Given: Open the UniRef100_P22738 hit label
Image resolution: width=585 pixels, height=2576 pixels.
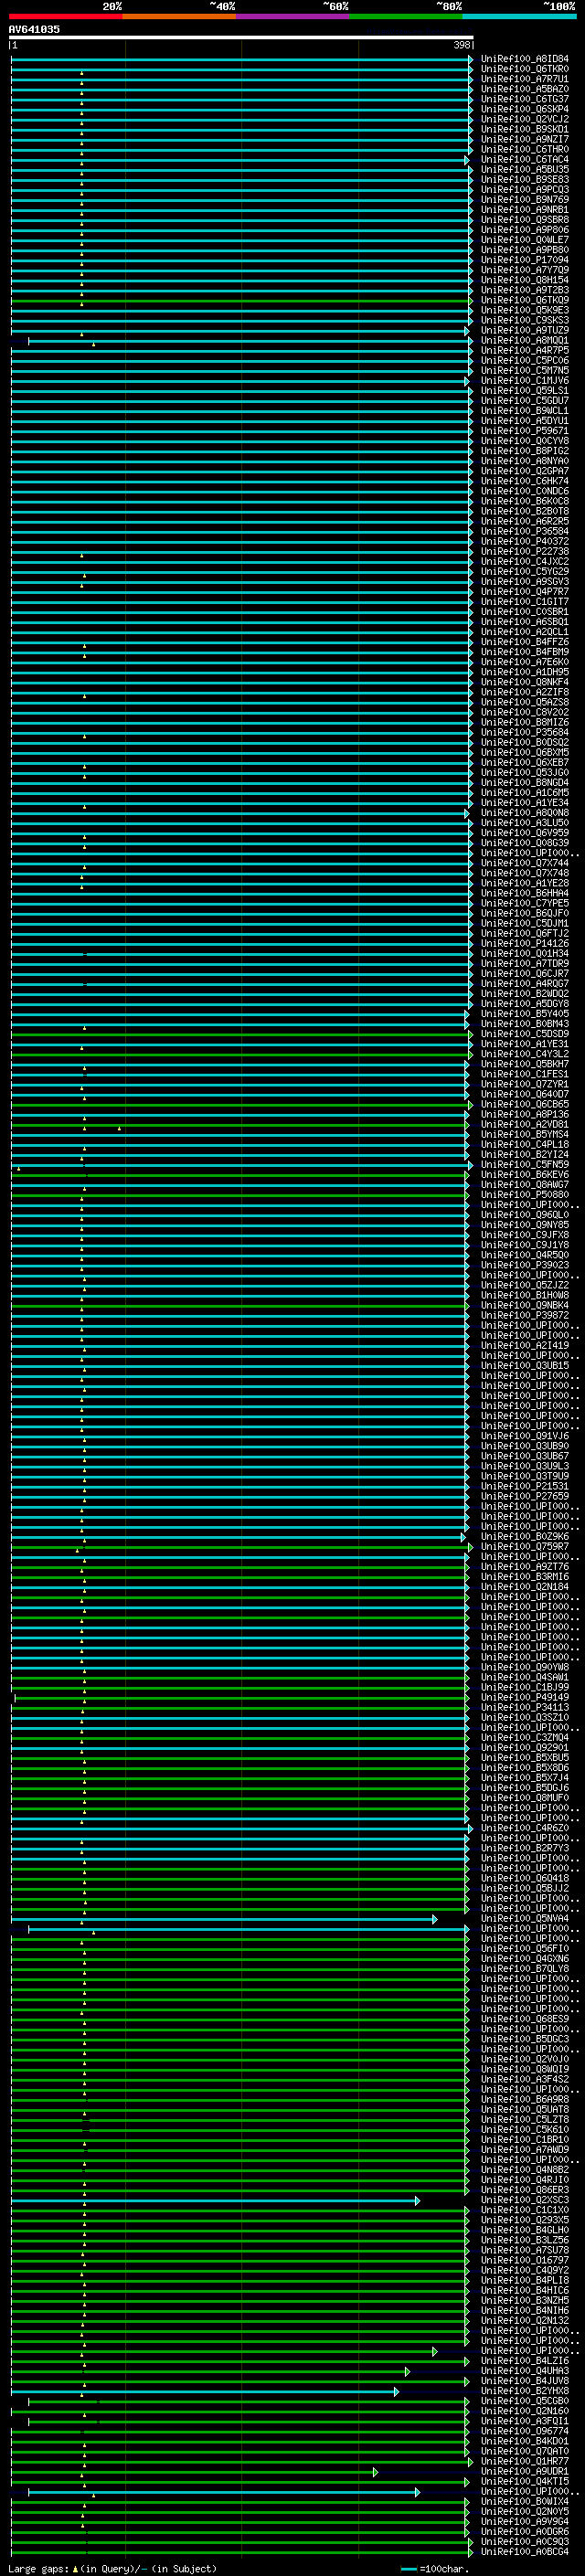Looking at the screenshot, I should point(524,552).
